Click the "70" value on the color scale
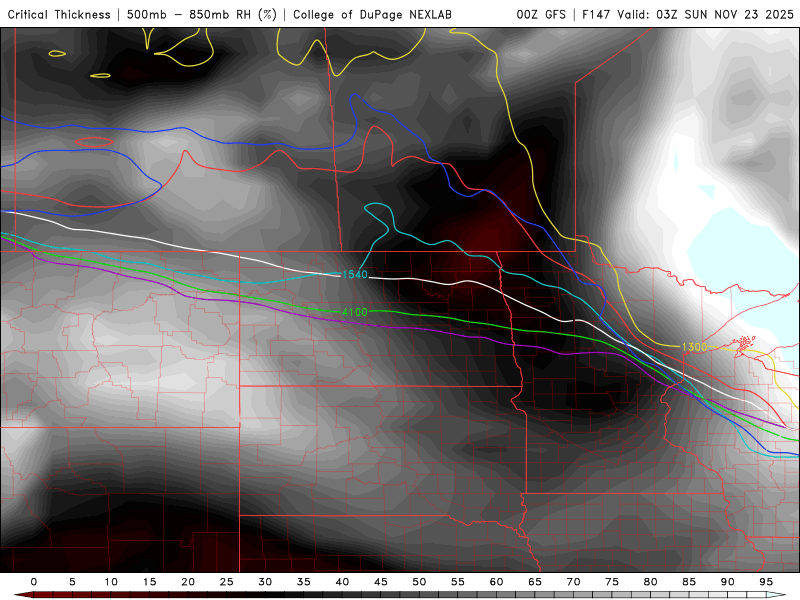This screenshot has height=600, width=800. point(573,582)
